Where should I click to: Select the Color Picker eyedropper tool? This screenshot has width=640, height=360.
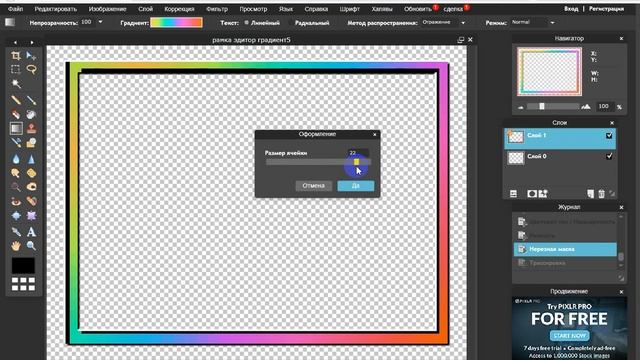[16, 232]
